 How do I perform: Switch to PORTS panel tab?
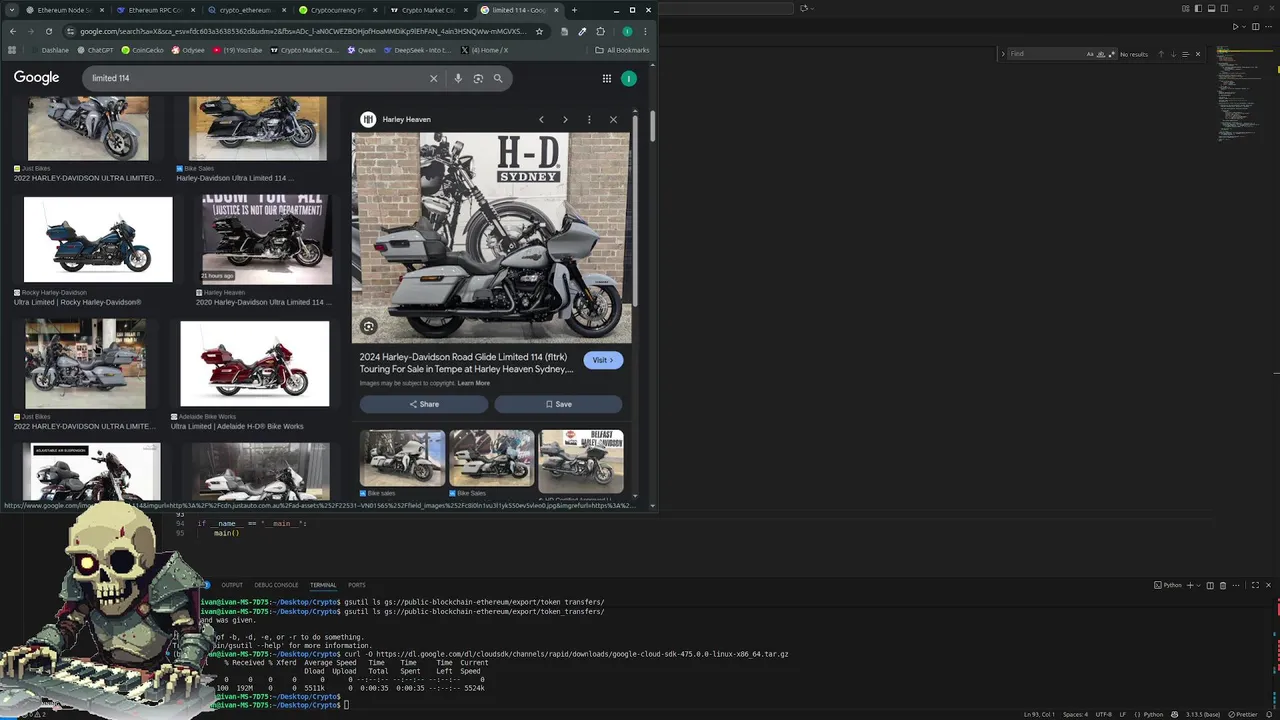[356, 585]
